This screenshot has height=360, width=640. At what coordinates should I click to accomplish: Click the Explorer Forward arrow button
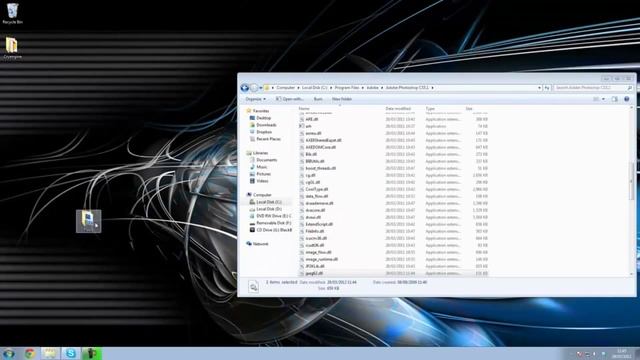(x=254, y=88)
